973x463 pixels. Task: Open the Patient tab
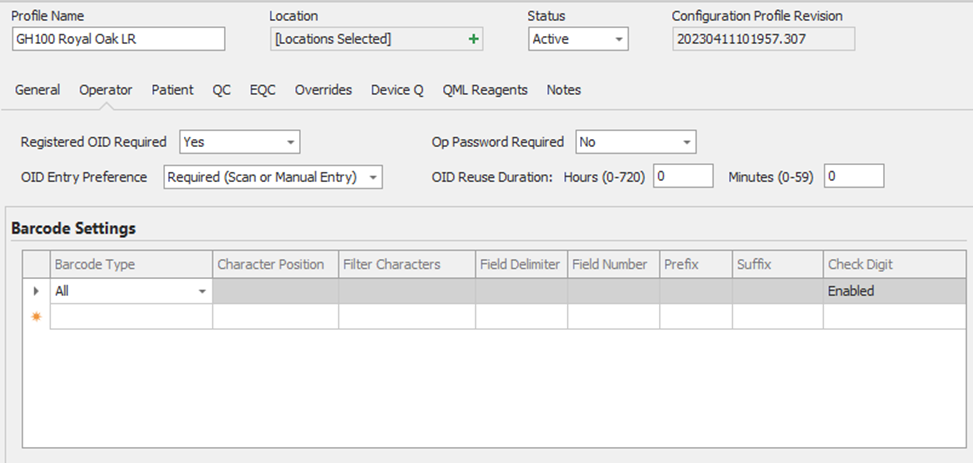pyautogui.click(x=173, y=90)
